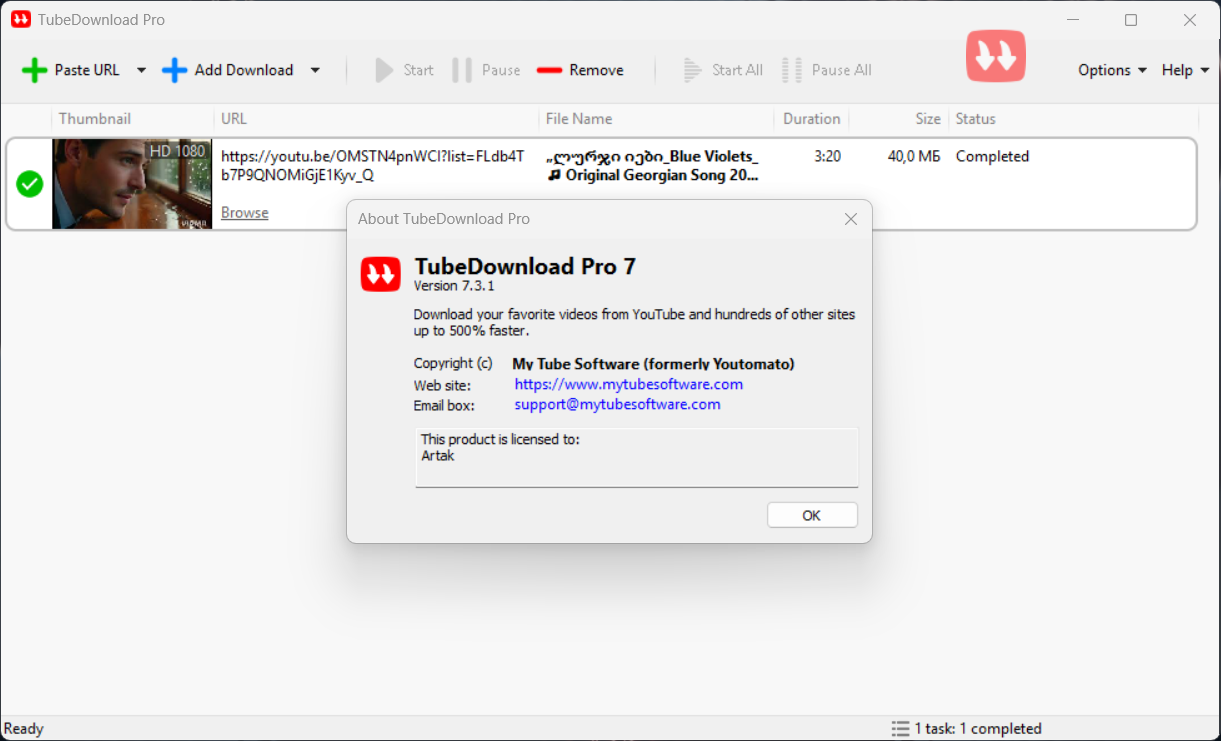Click the Blue Violets file name
This screenshot has height=741, width=1221.
[652, 166]
